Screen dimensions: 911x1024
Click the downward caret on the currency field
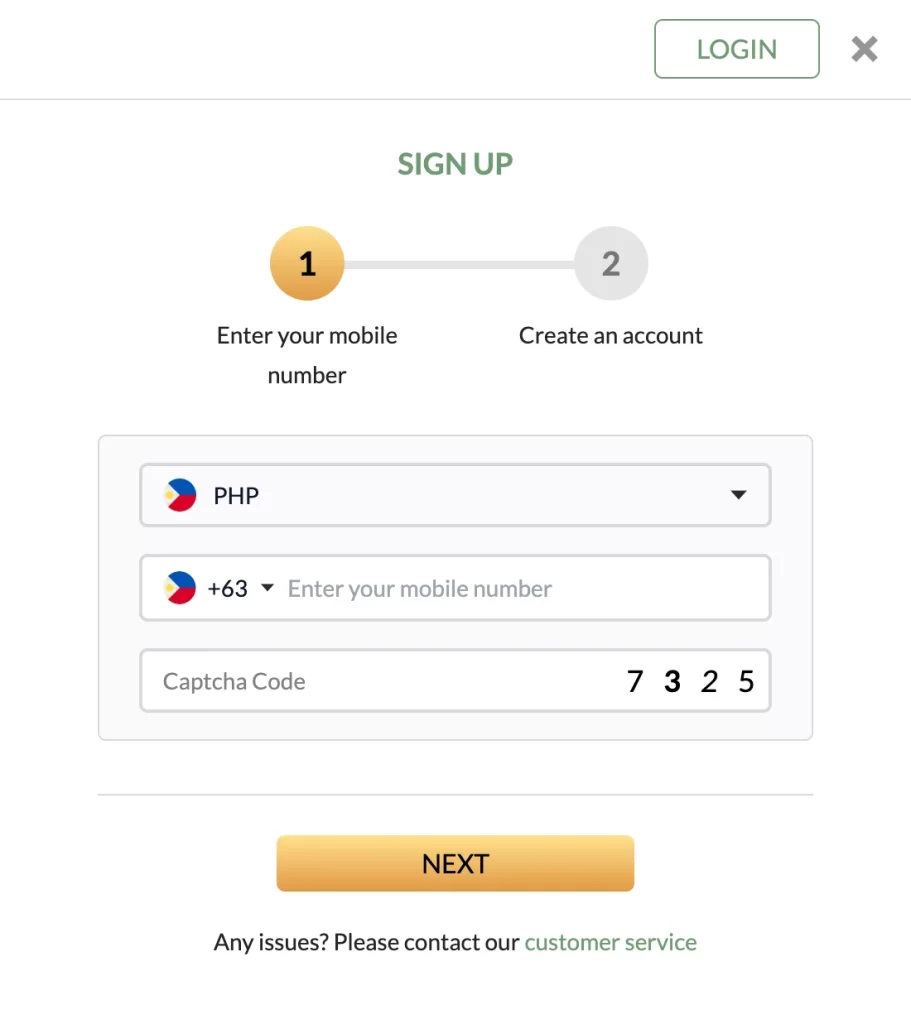pyautogui.click(x=738, y=494)
